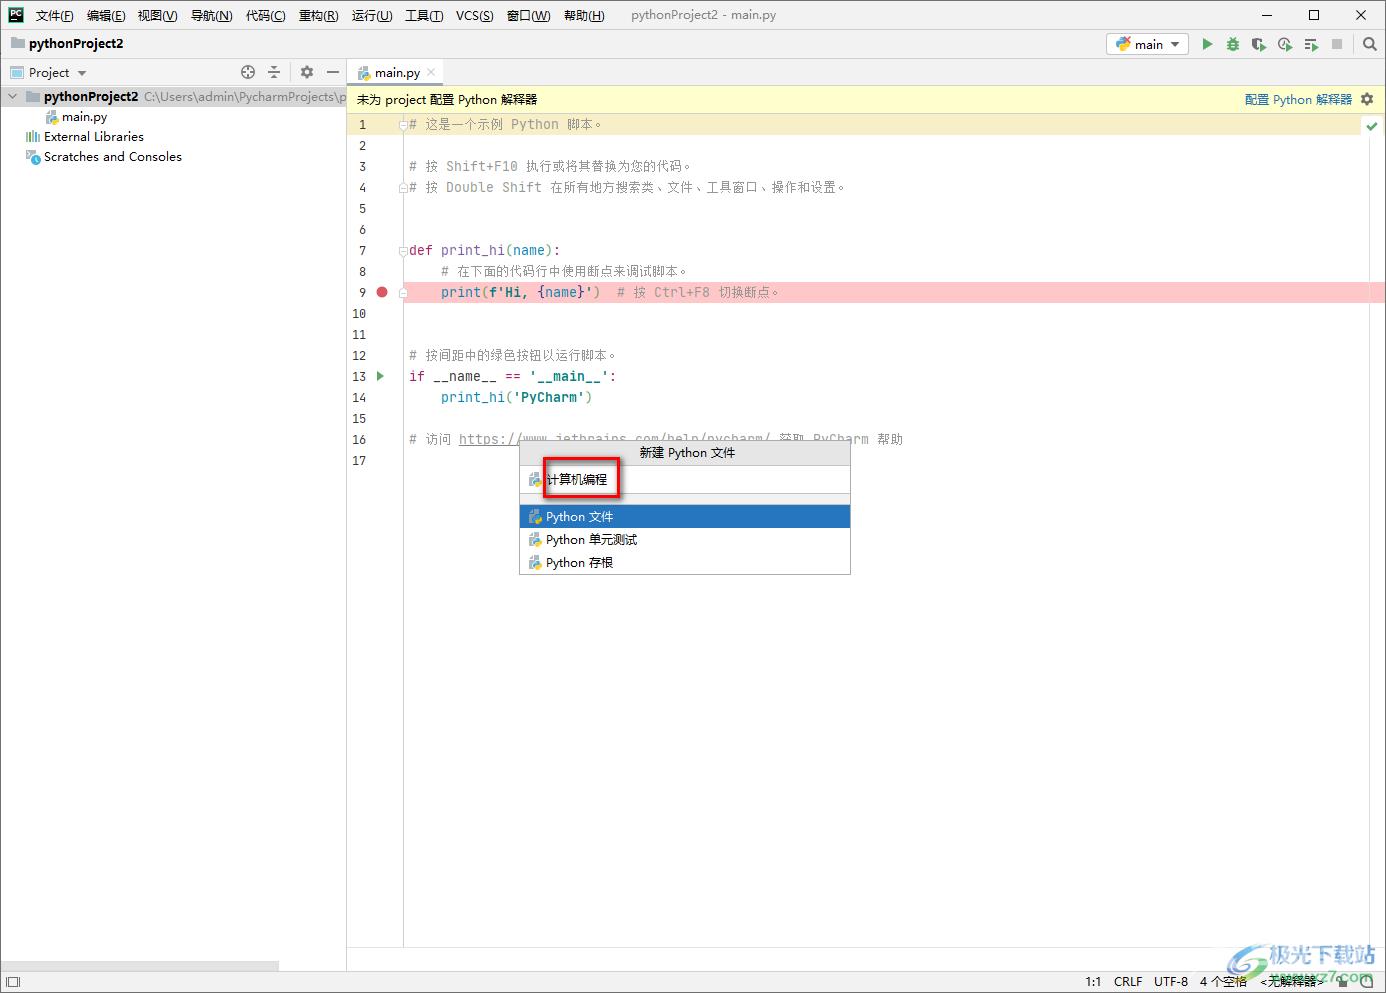Open Project panel gear options

(307, 72)
